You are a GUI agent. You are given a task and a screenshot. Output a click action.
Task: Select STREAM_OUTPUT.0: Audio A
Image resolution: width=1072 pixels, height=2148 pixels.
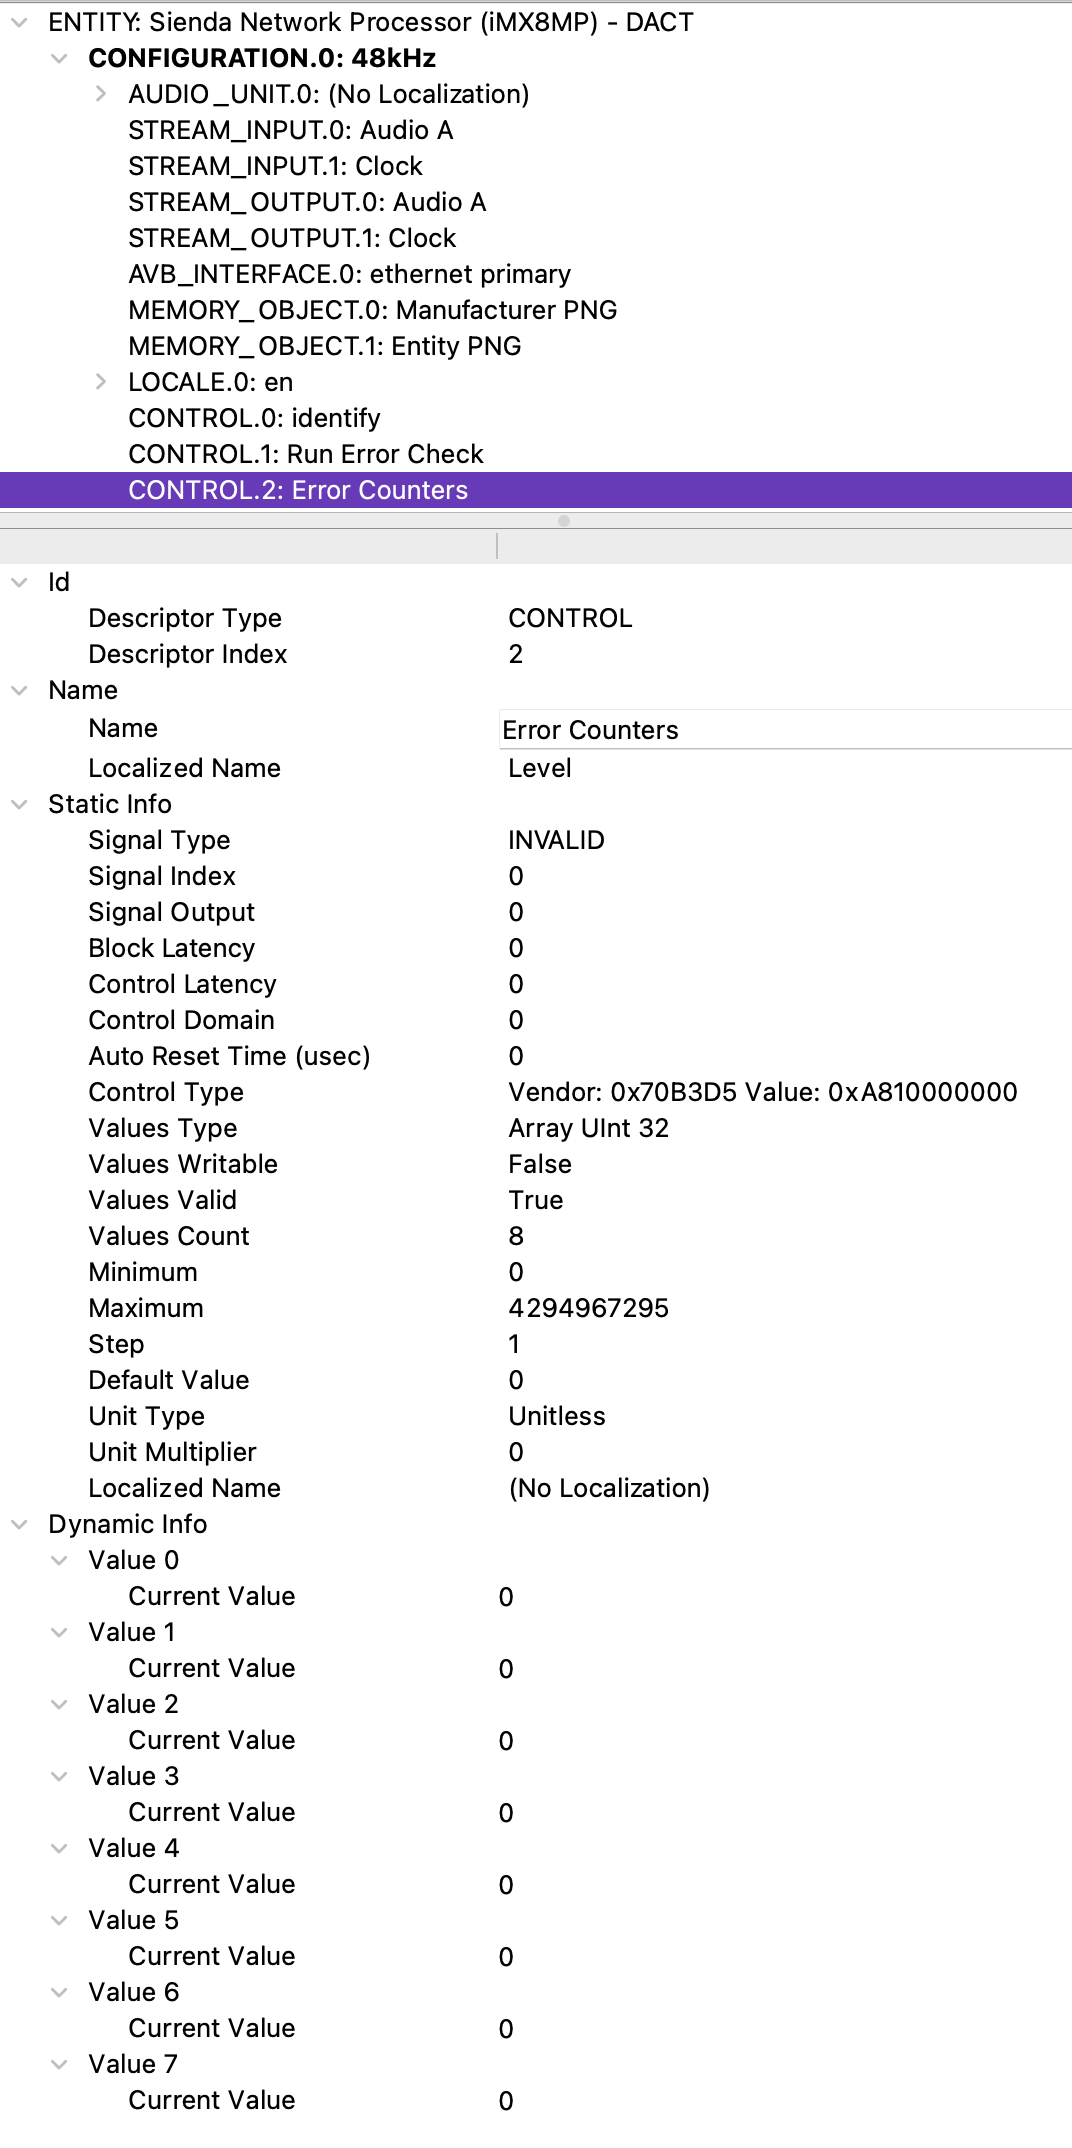[536, 202]
